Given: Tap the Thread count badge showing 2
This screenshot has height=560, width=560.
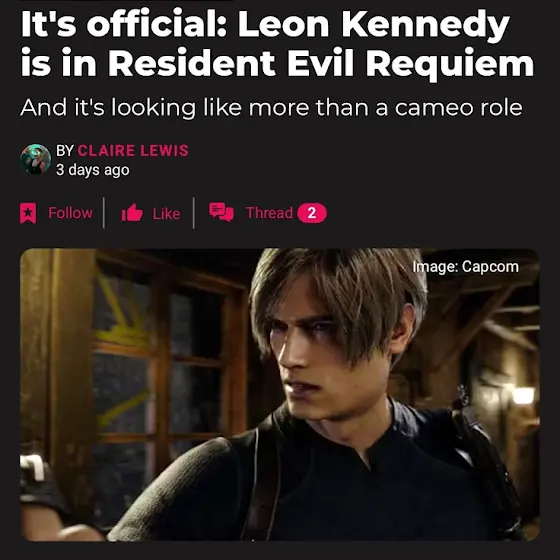Looking at the screenshot, I should [312, 213].
